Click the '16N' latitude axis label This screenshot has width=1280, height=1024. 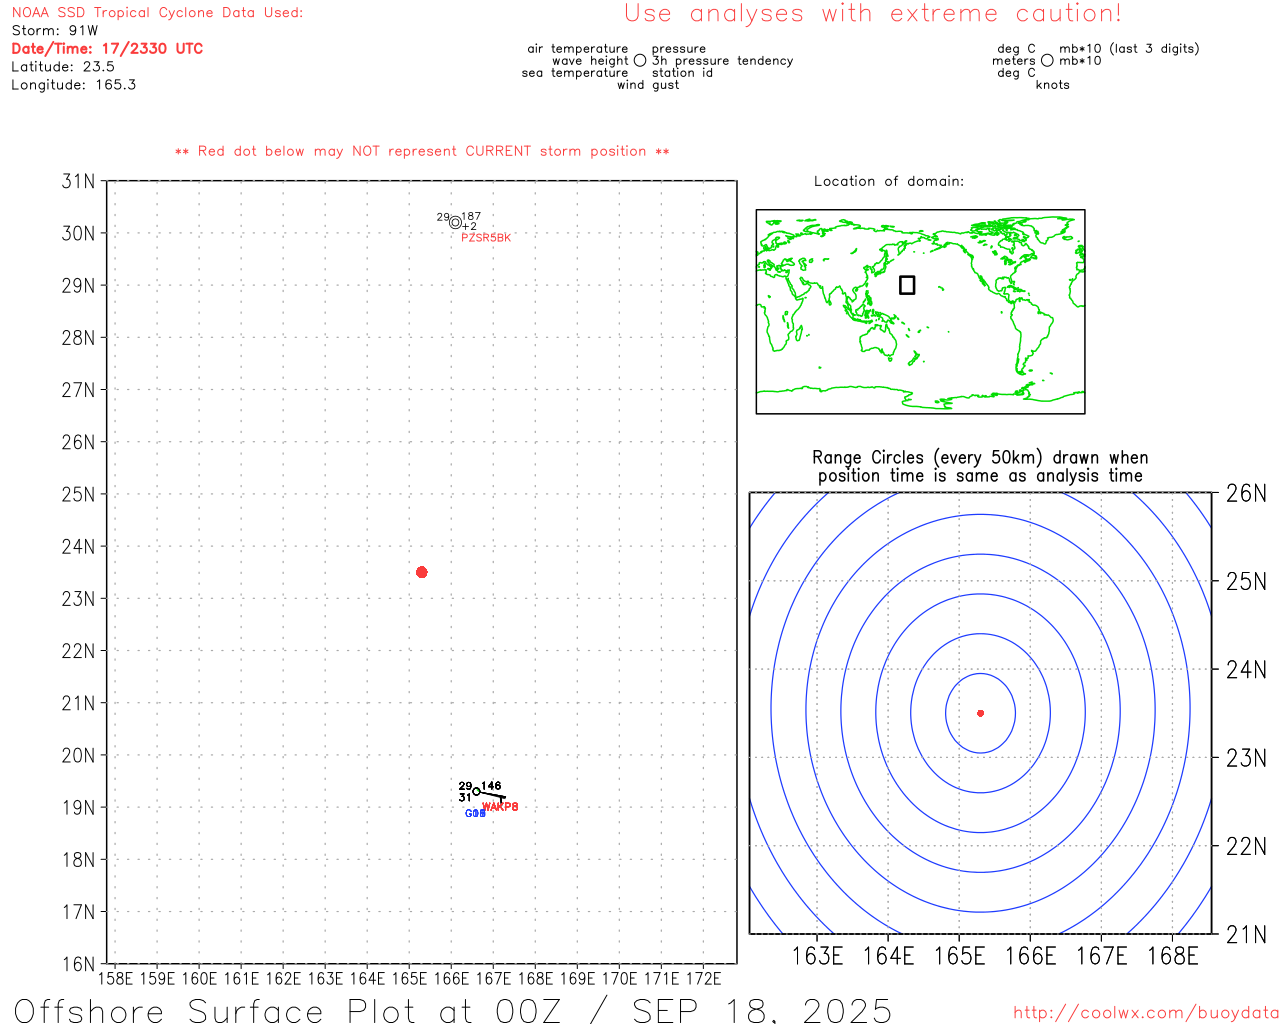tap(79, 964)
